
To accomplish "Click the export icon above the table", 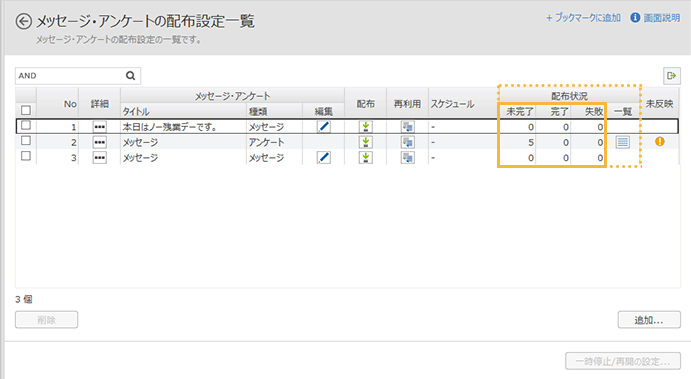I will pyautogui.click(x=672, y=76).
